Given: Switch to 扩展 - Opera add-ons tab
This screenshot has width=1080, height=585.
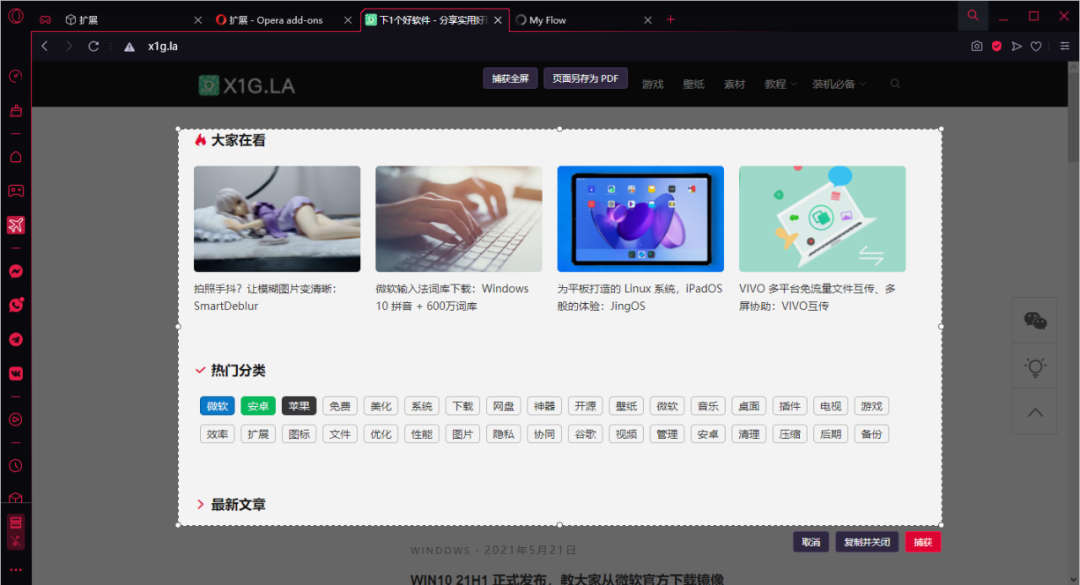Looking at the screenshot, I should coord(282,20).
